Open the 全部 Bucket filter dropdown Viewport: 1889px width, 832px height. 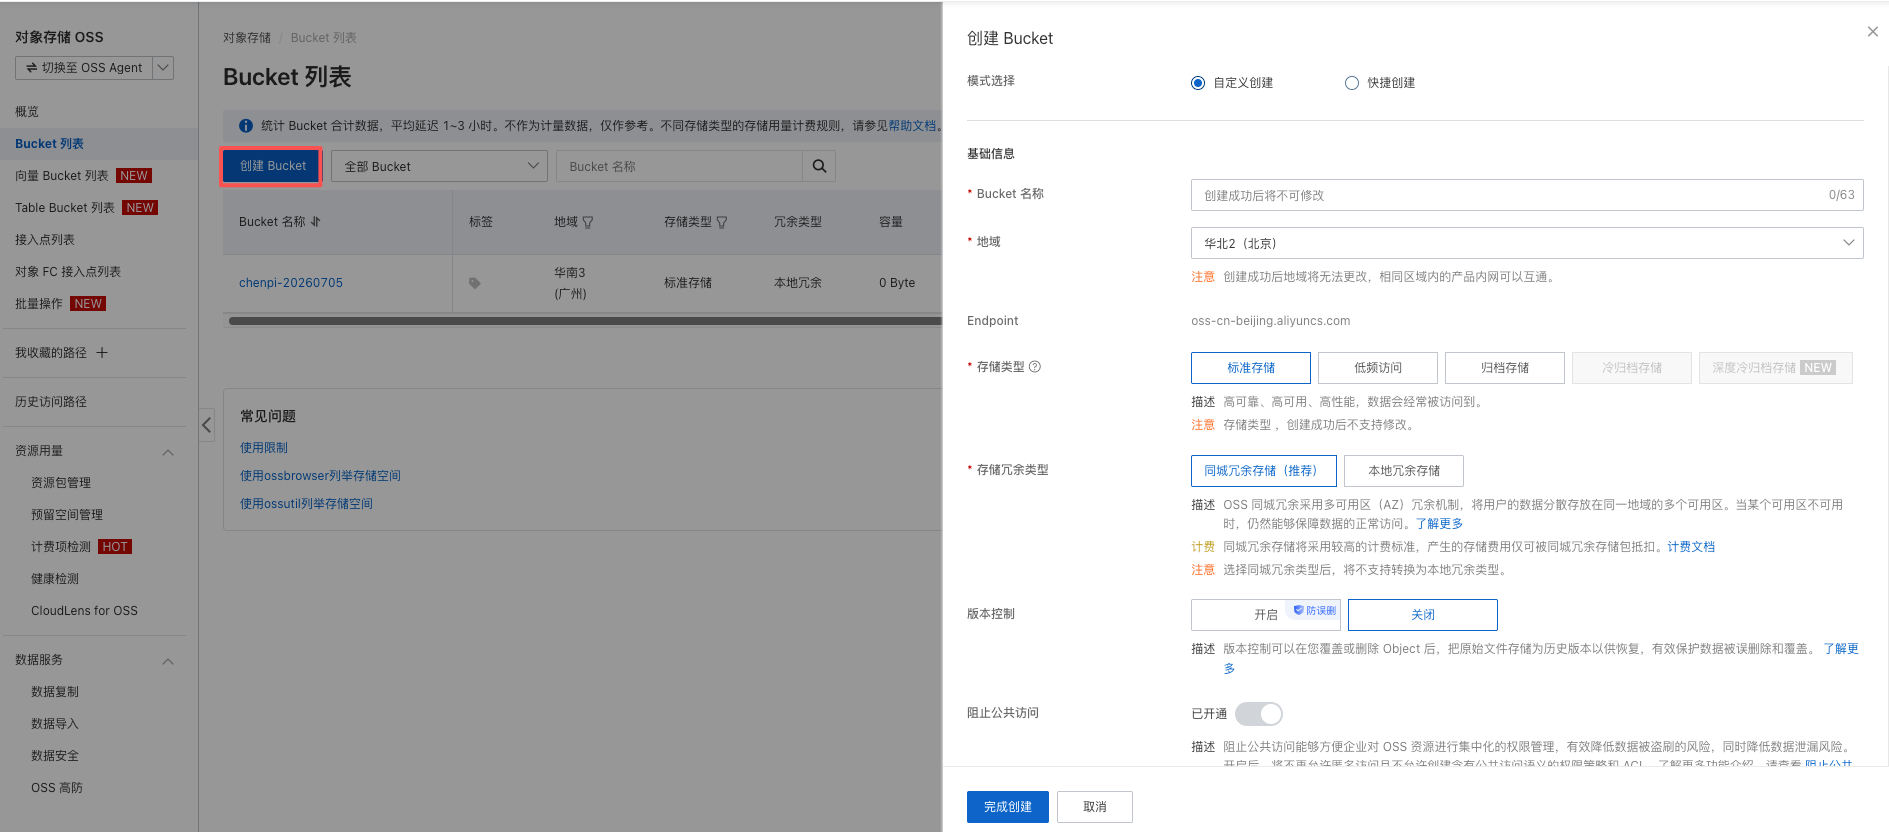439,166
